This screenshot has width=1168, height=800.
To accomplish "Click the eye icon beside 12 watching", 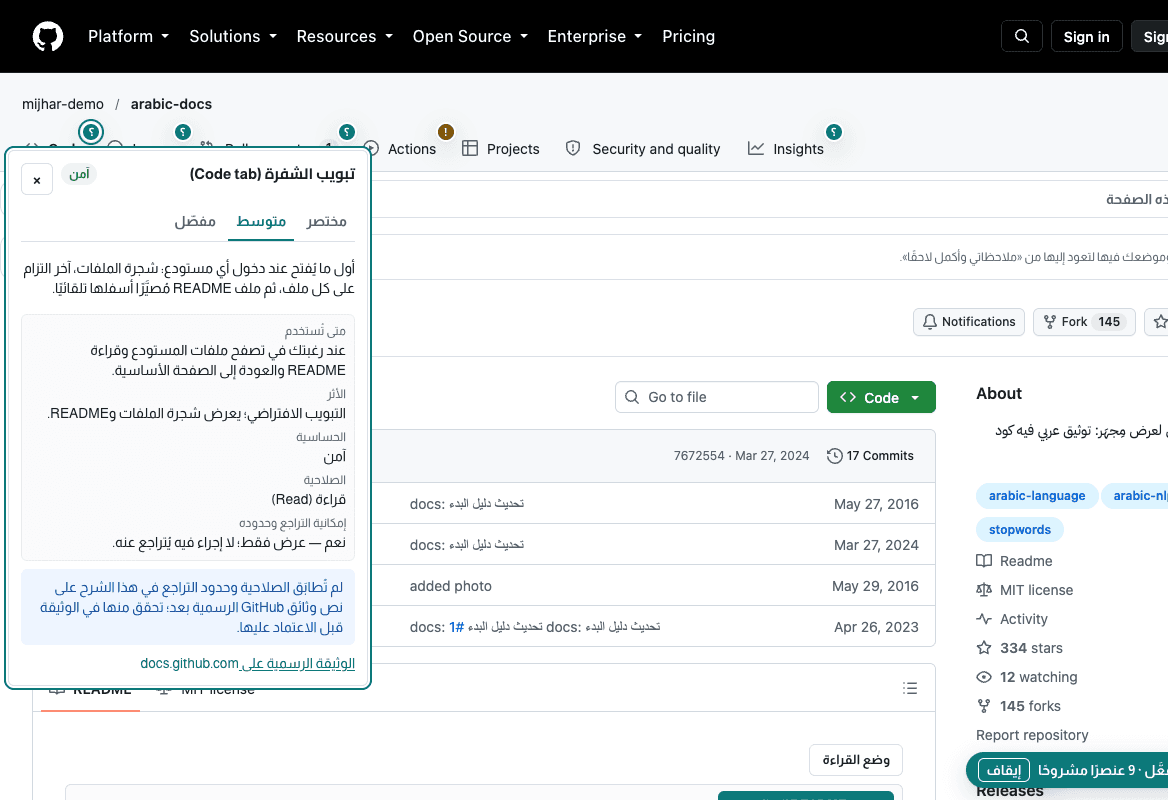I will pyautogui.click(x=984, y=677).
